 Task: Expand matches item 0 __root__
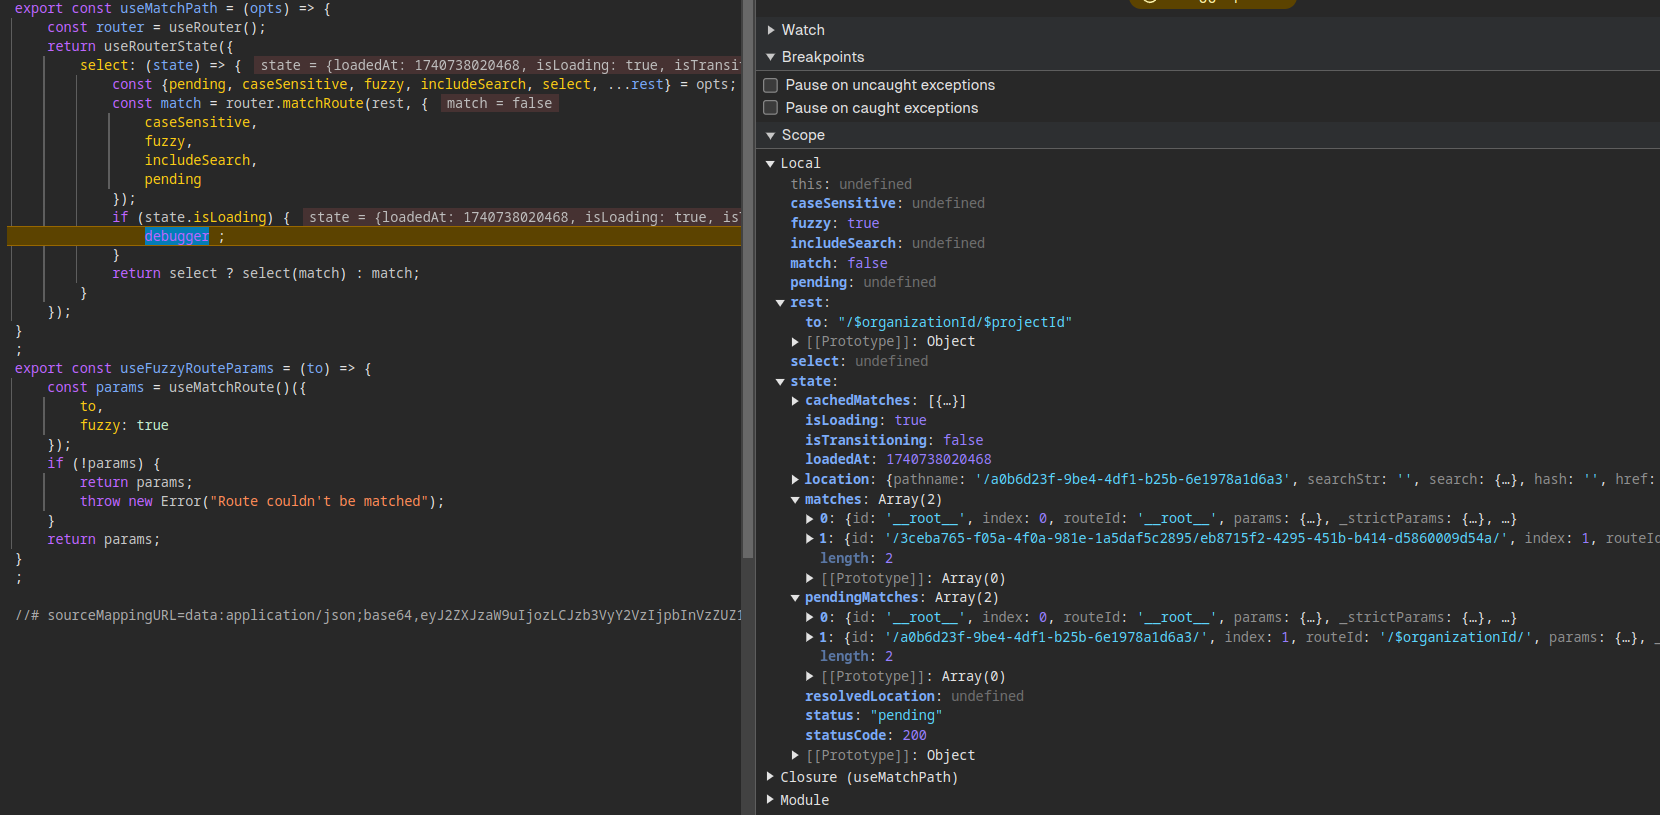click(810, 519)
